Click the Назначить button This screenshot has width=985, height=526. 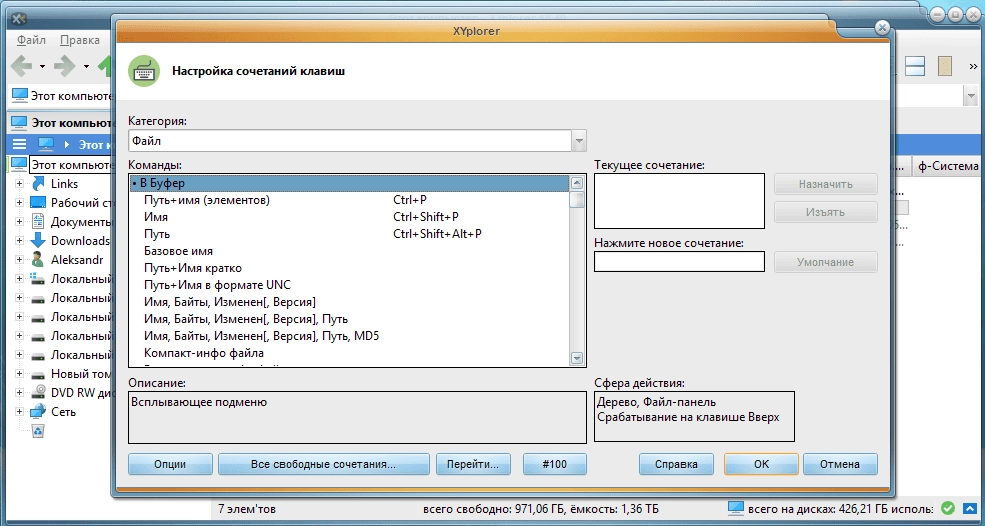tap(825, 185)
